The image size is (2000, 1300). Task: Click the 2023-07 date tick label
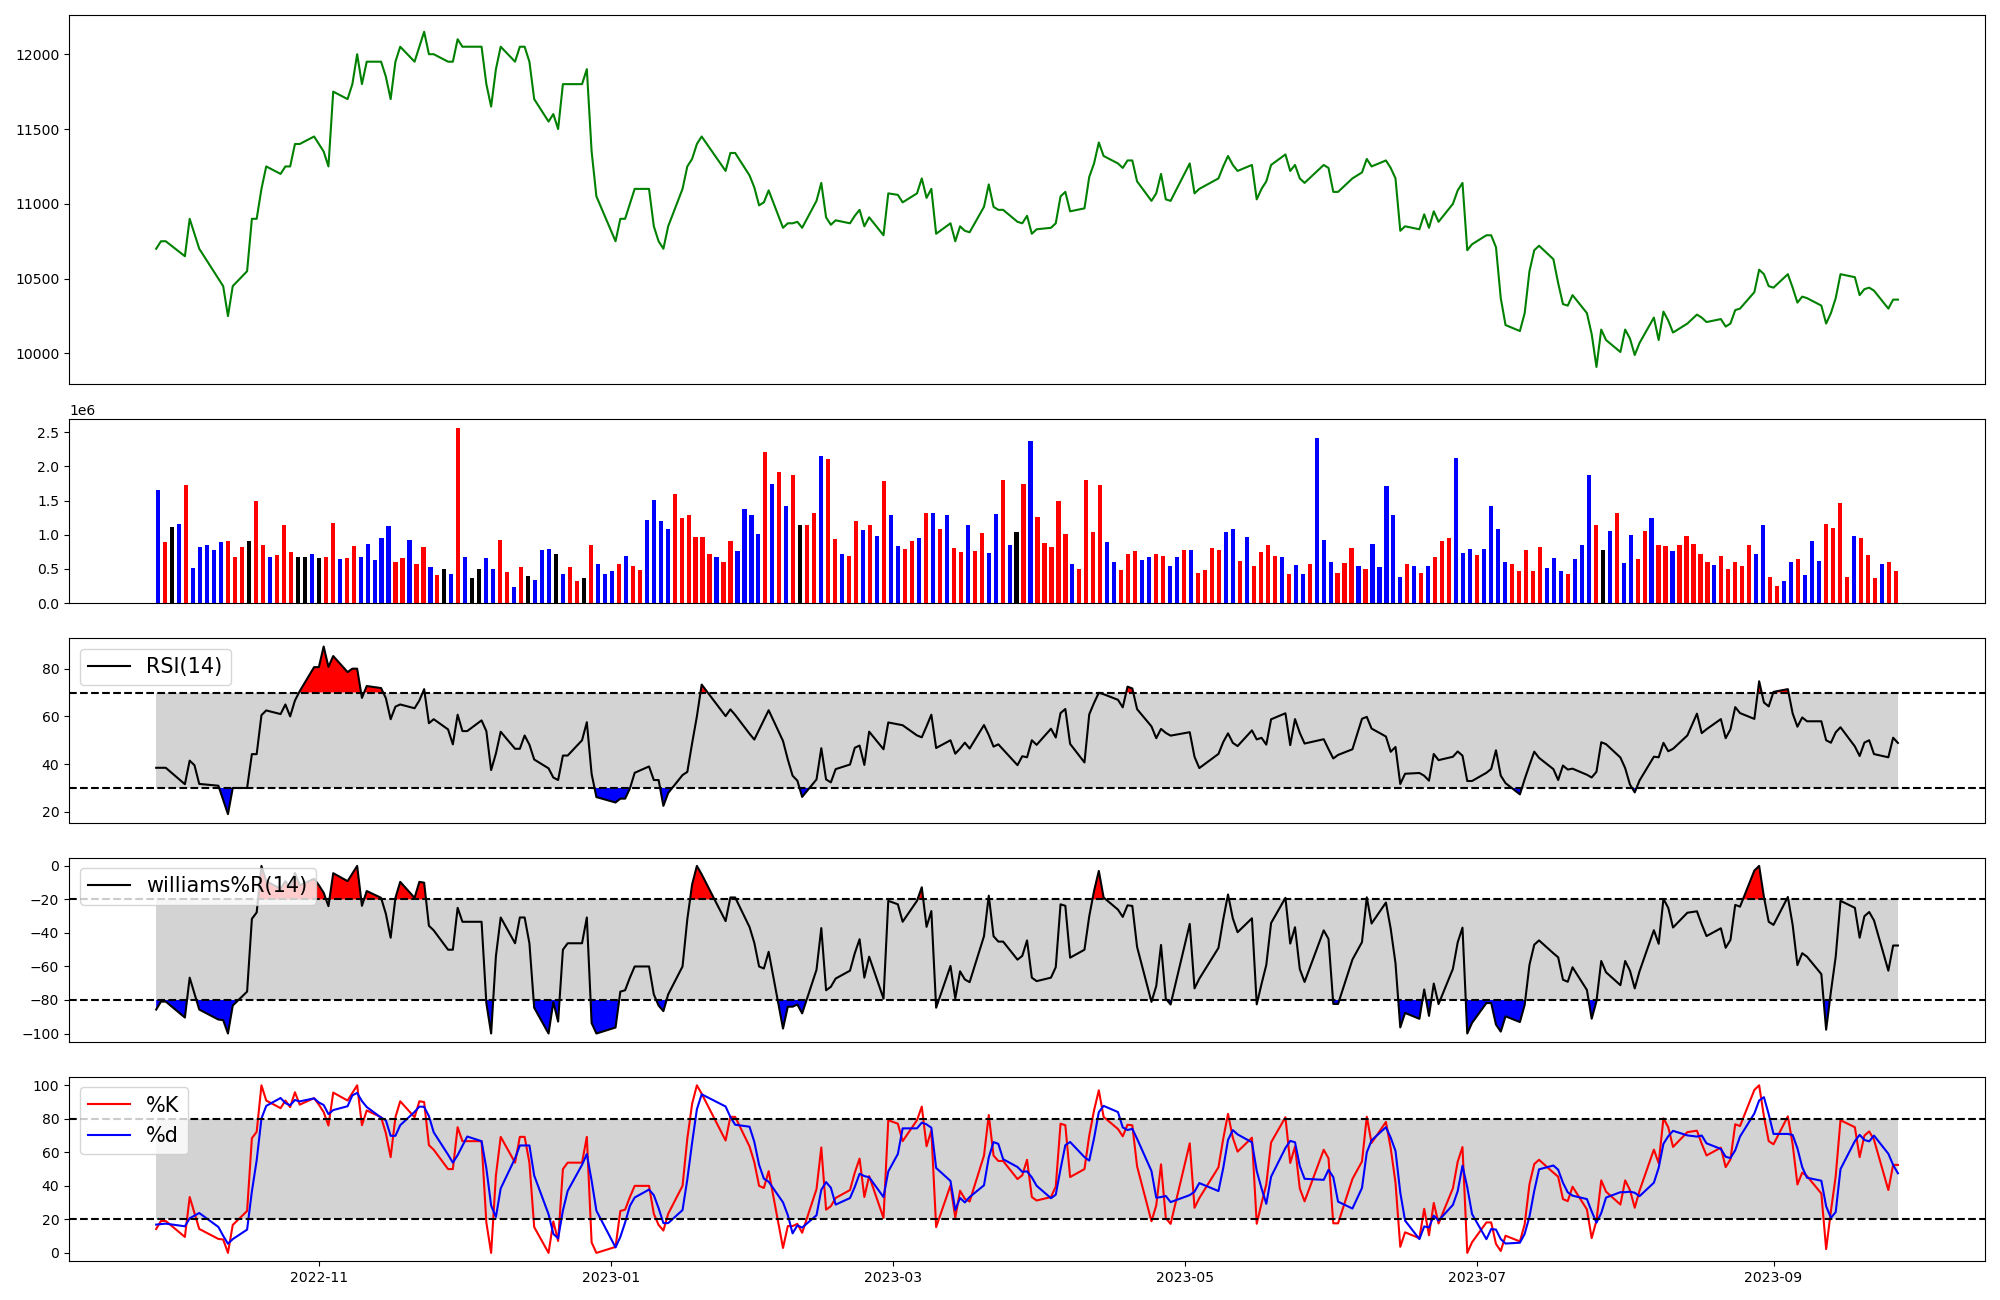(x=1477, y=1277)
